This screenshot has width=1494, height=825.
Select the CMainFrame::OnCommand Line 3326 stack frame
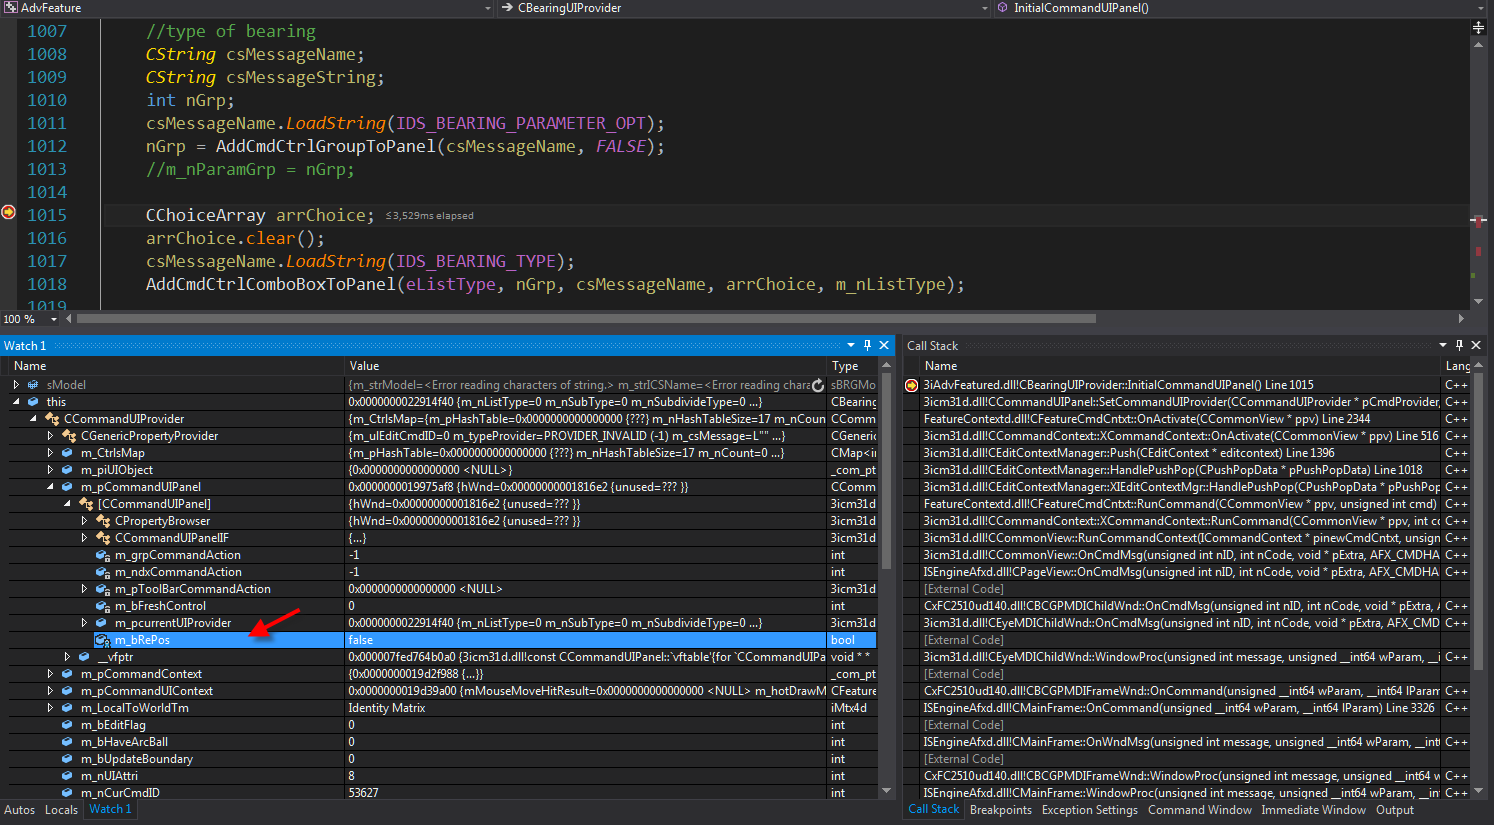(x=1178, y=708)
